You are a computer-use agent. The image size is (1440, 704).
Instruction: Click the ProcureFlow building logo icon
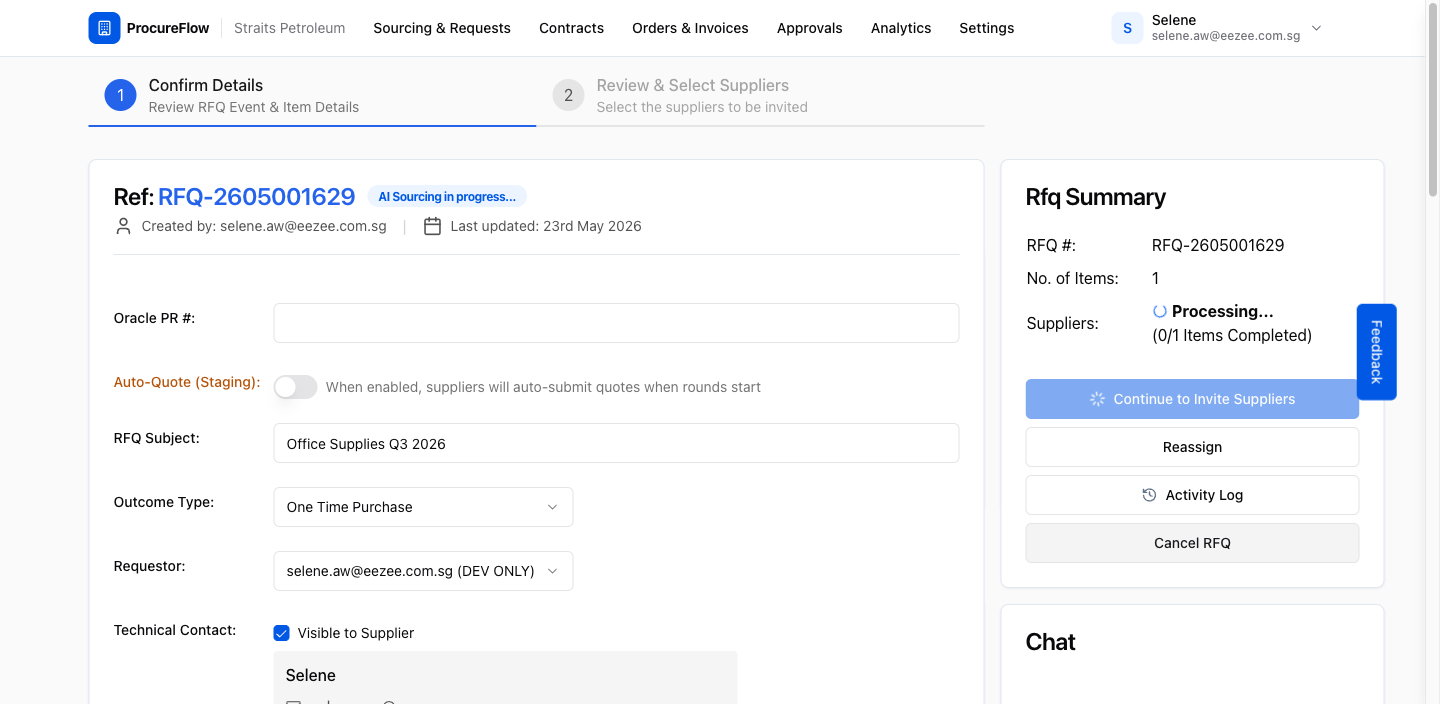pos(104,28)
